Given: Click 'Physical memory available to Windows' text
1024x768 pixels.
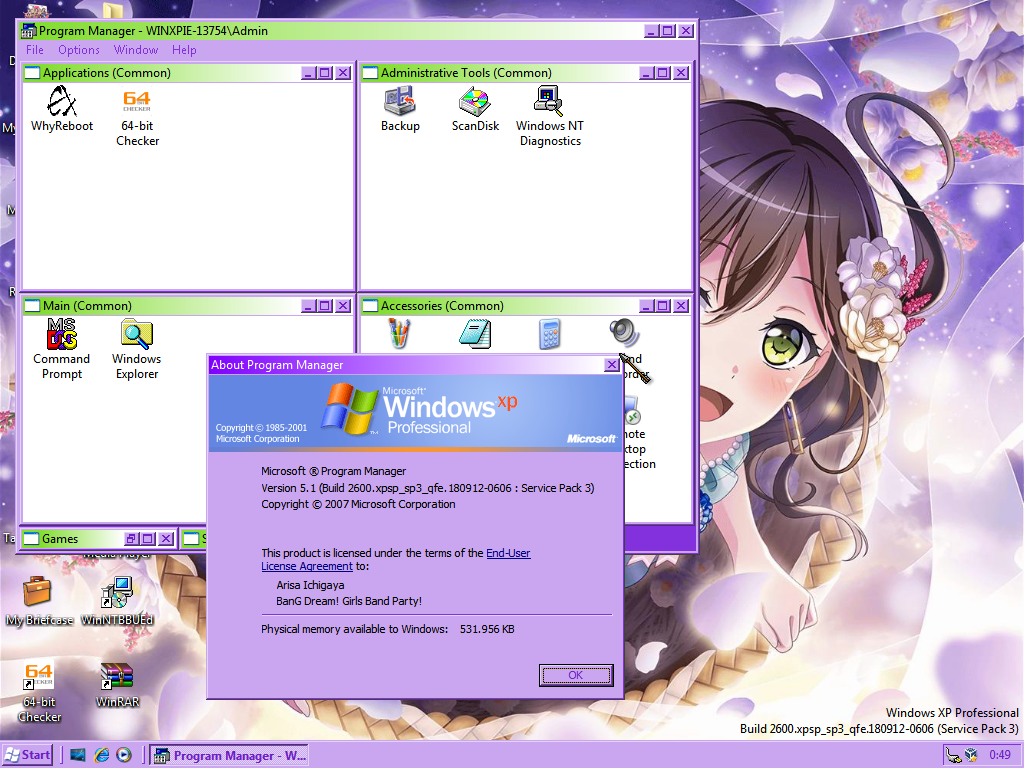Looking at the screenshot, I should [x=355, y=630].
